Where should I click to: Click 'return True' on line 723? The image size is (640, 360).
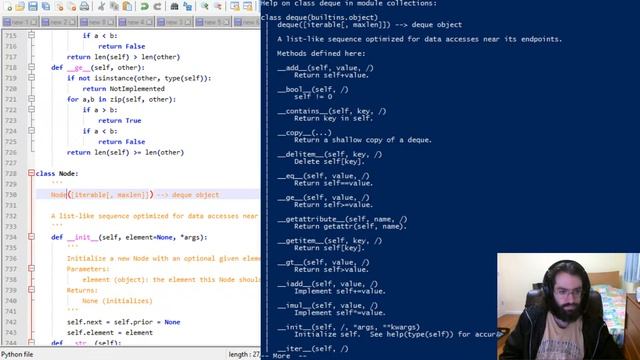(120, 120)
